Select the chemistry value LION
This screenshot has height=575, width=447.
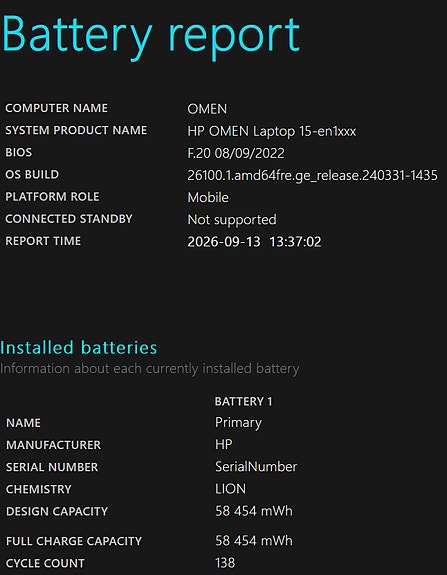pyautogui.click(x=230, y=489)
